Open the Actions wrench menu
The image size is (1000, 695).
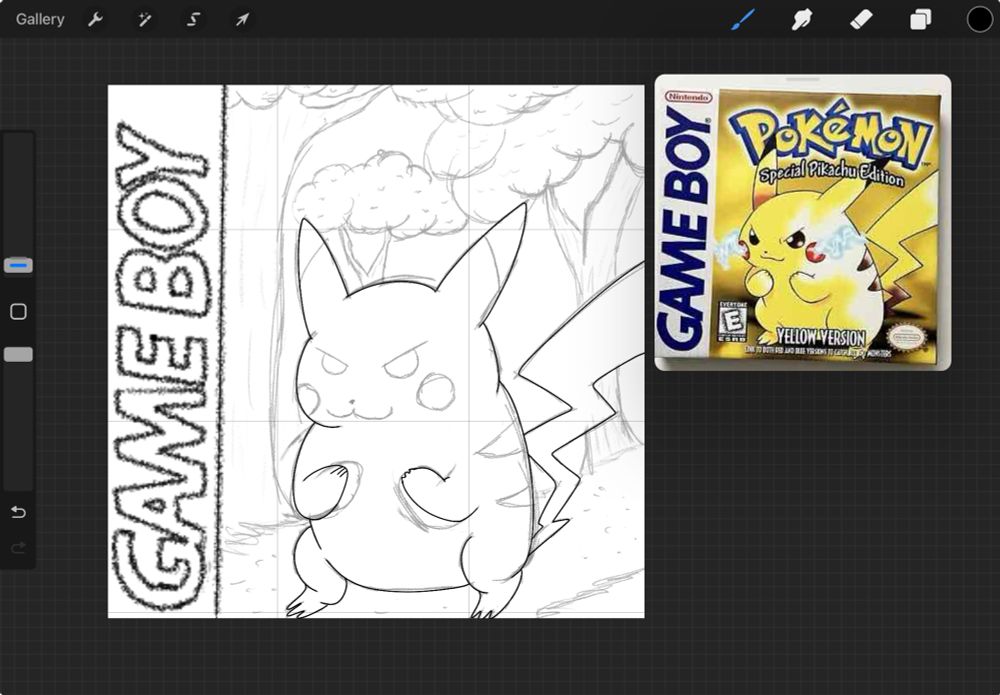point(95,19)
